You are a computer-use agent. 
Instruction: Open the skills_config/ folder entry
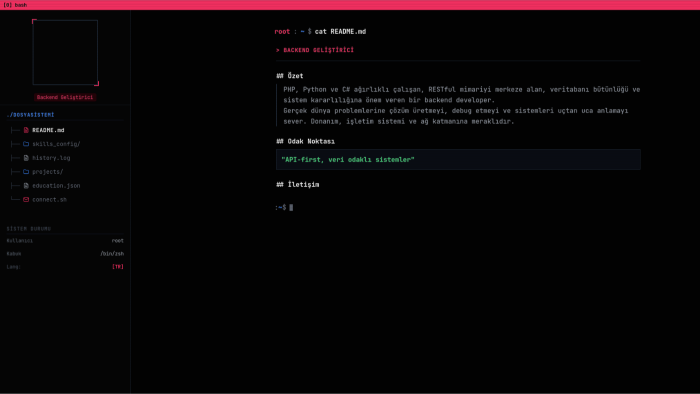point(56,144)
